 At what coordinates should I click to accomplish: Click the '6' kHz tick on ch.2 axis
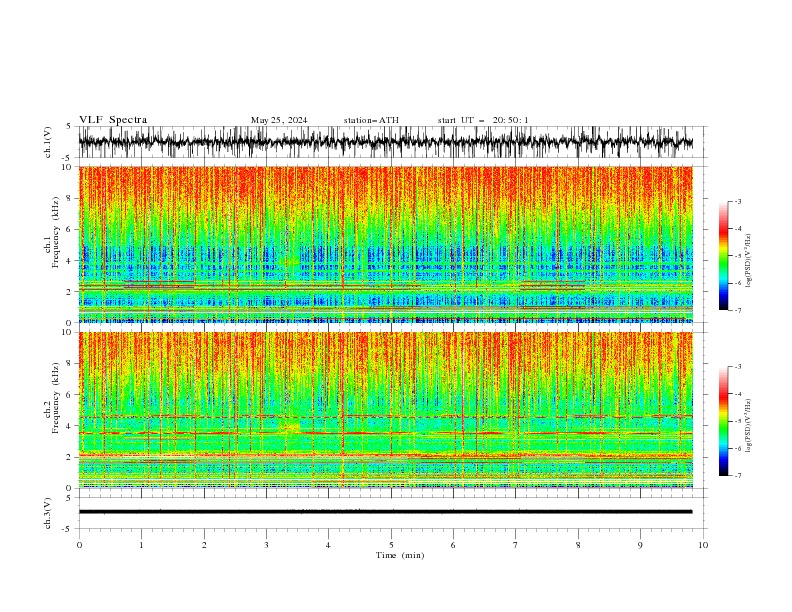pos(70,395)
